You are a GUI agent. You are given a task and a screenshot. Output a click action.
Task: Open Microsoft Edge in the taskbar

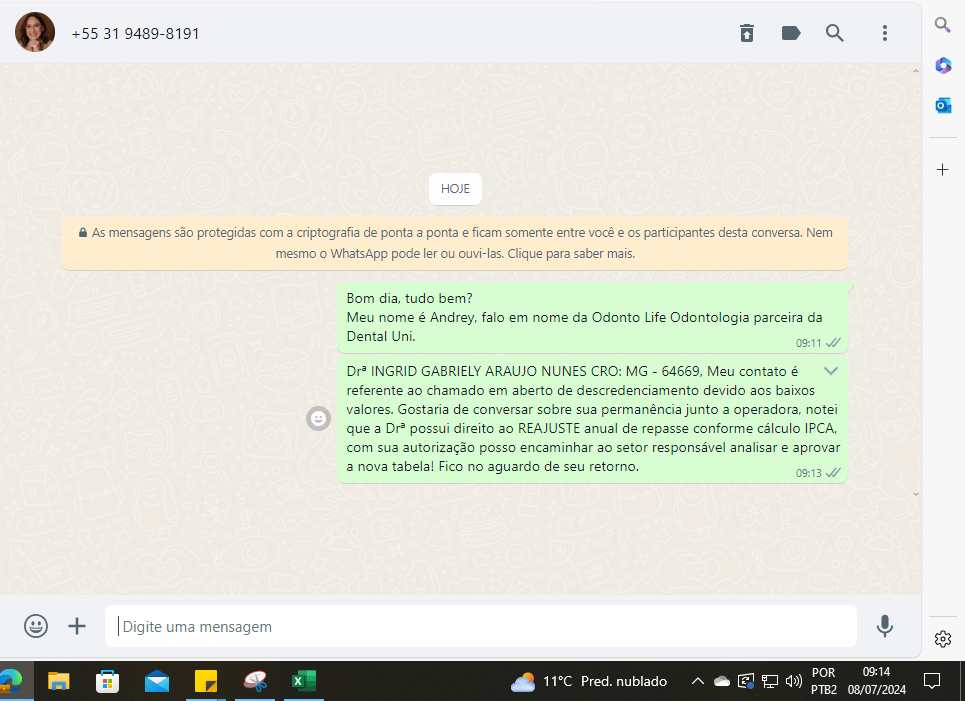click(x=10, y=681)
